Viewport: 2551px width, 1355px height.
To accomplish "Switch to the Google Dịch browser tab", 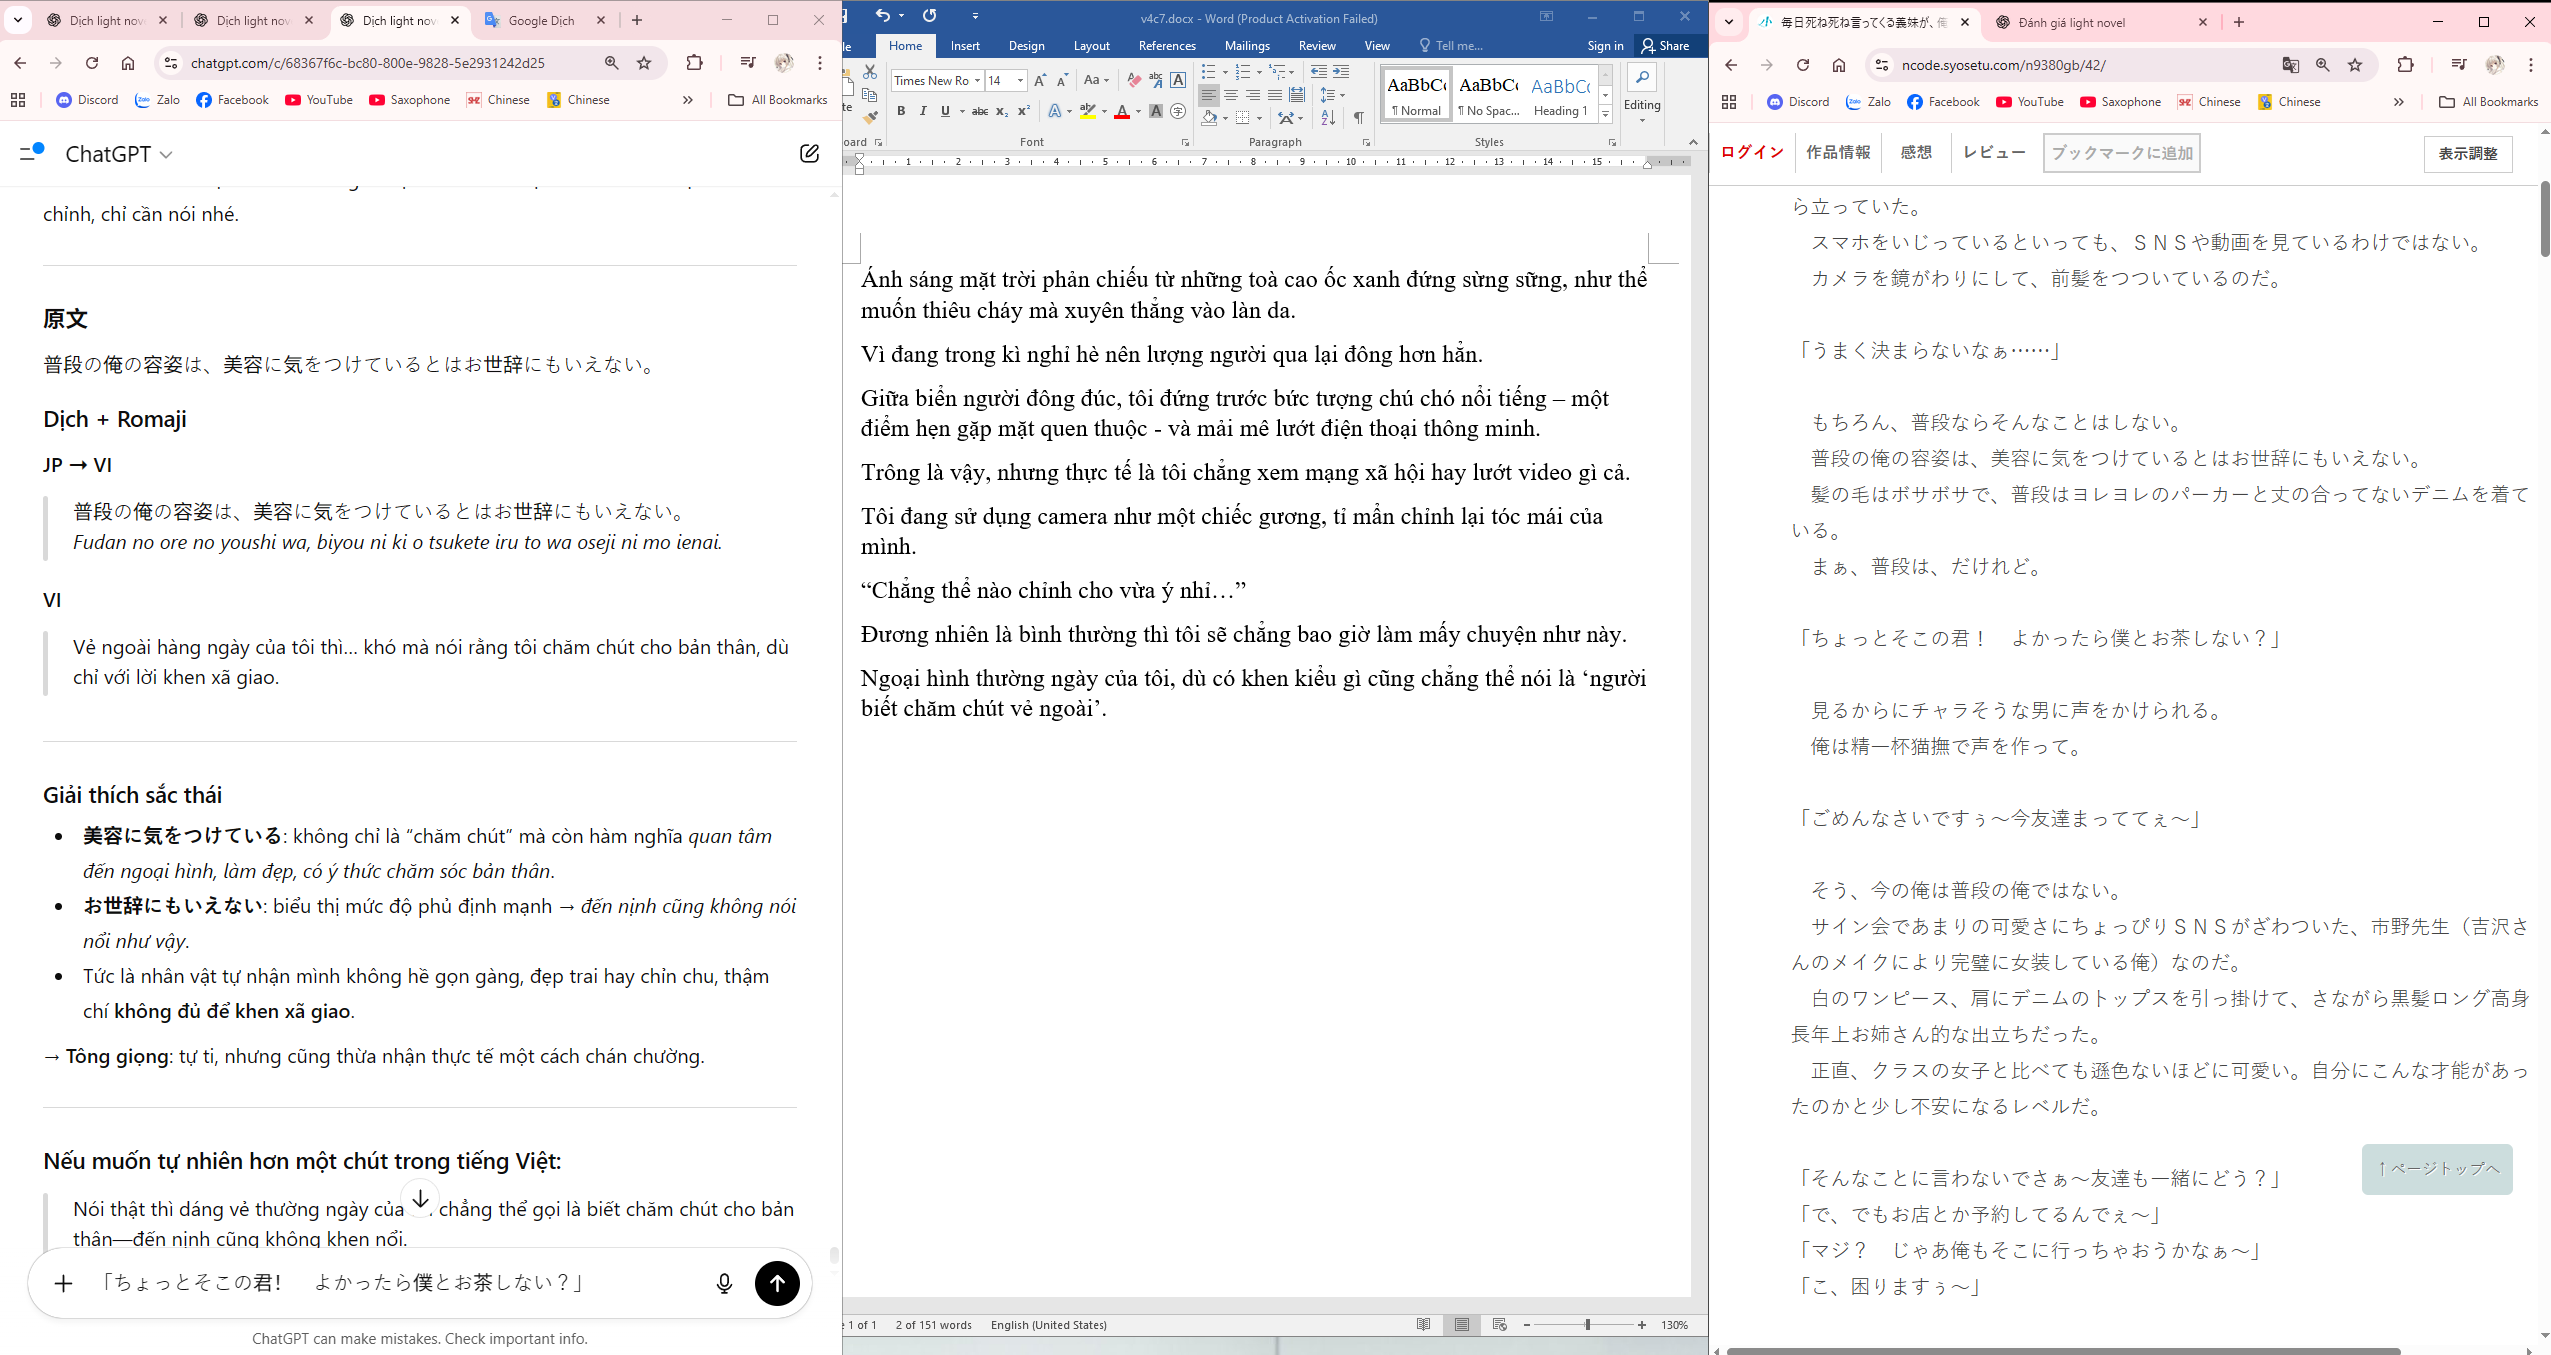I will 541,20.
